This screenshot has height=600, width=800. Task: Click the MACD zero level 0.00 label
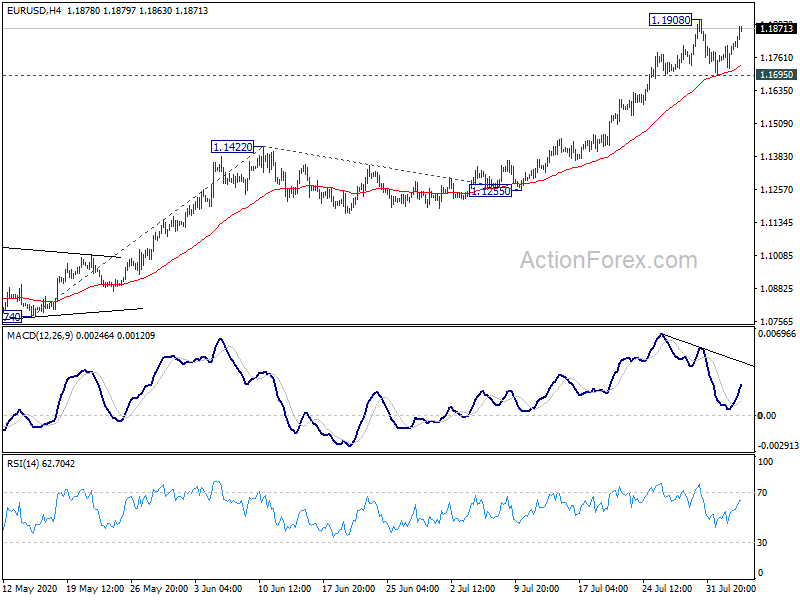pyautogui.click(x=767, y=416)
